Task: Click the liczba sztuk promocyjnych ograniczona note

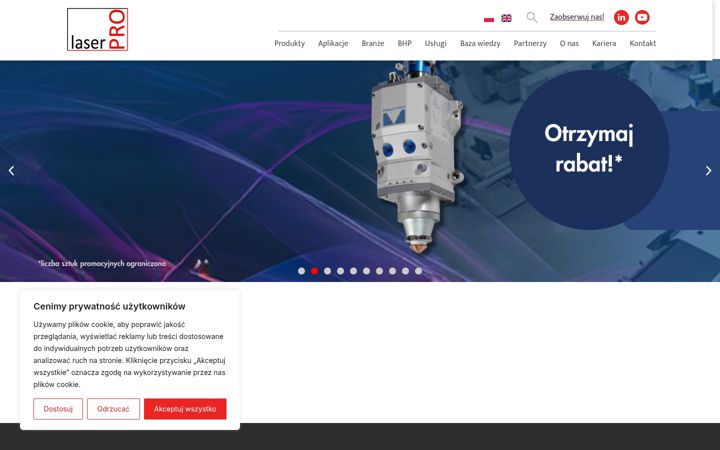Action: click(102, 264)
